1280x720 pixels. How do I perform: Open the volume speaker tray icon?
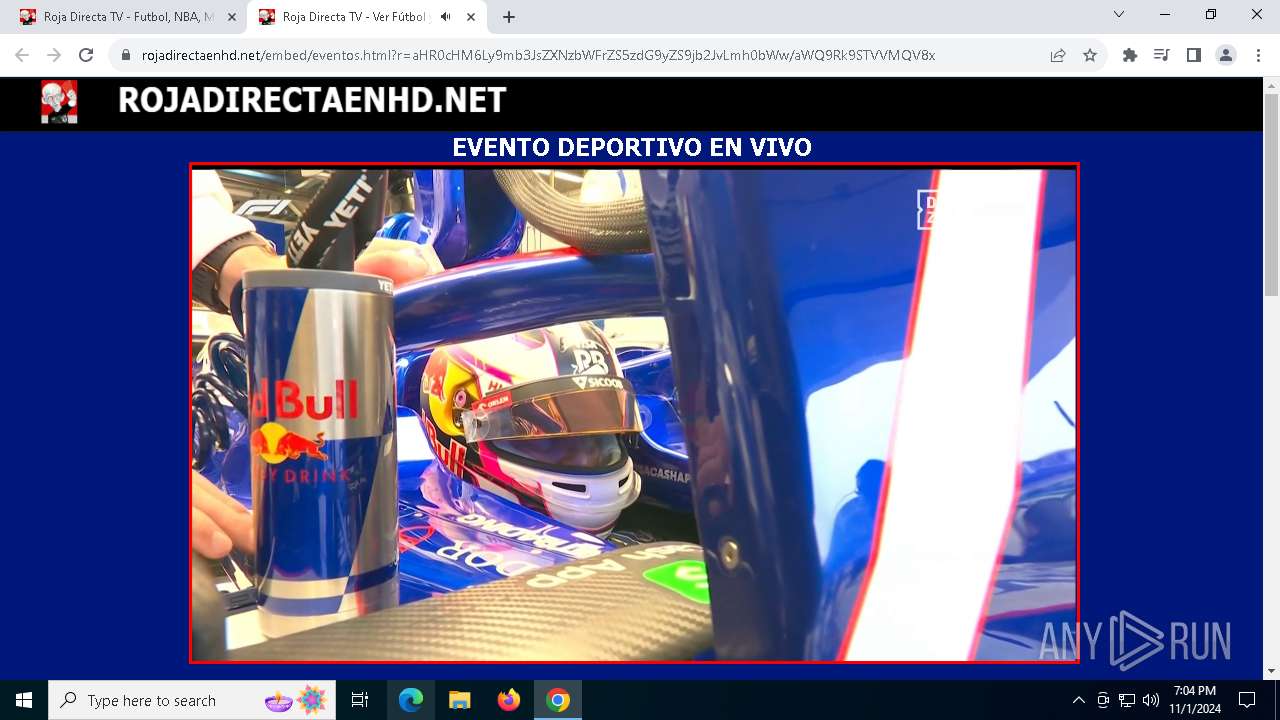tap(1151, 700)
